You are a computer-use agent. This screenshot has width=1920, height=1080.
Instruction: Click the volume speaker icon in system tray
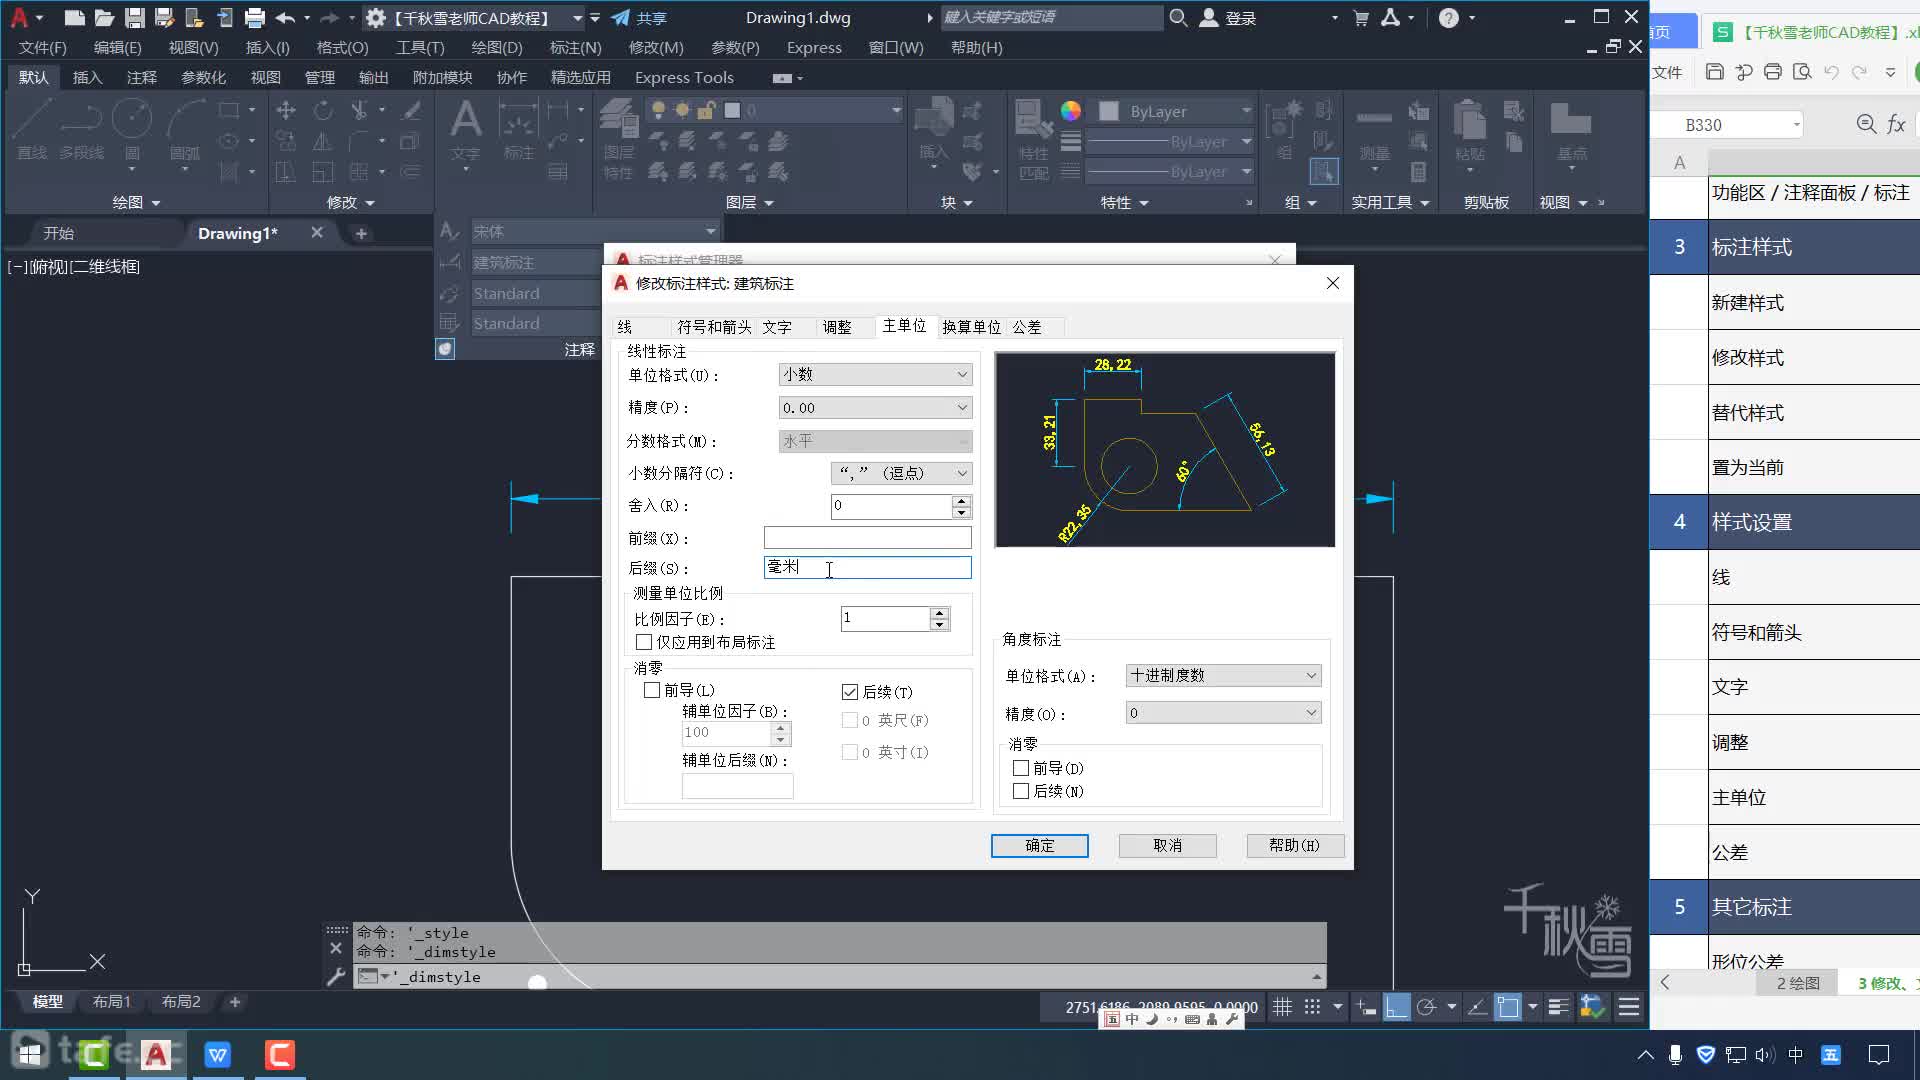[x=1764, y=1054]
